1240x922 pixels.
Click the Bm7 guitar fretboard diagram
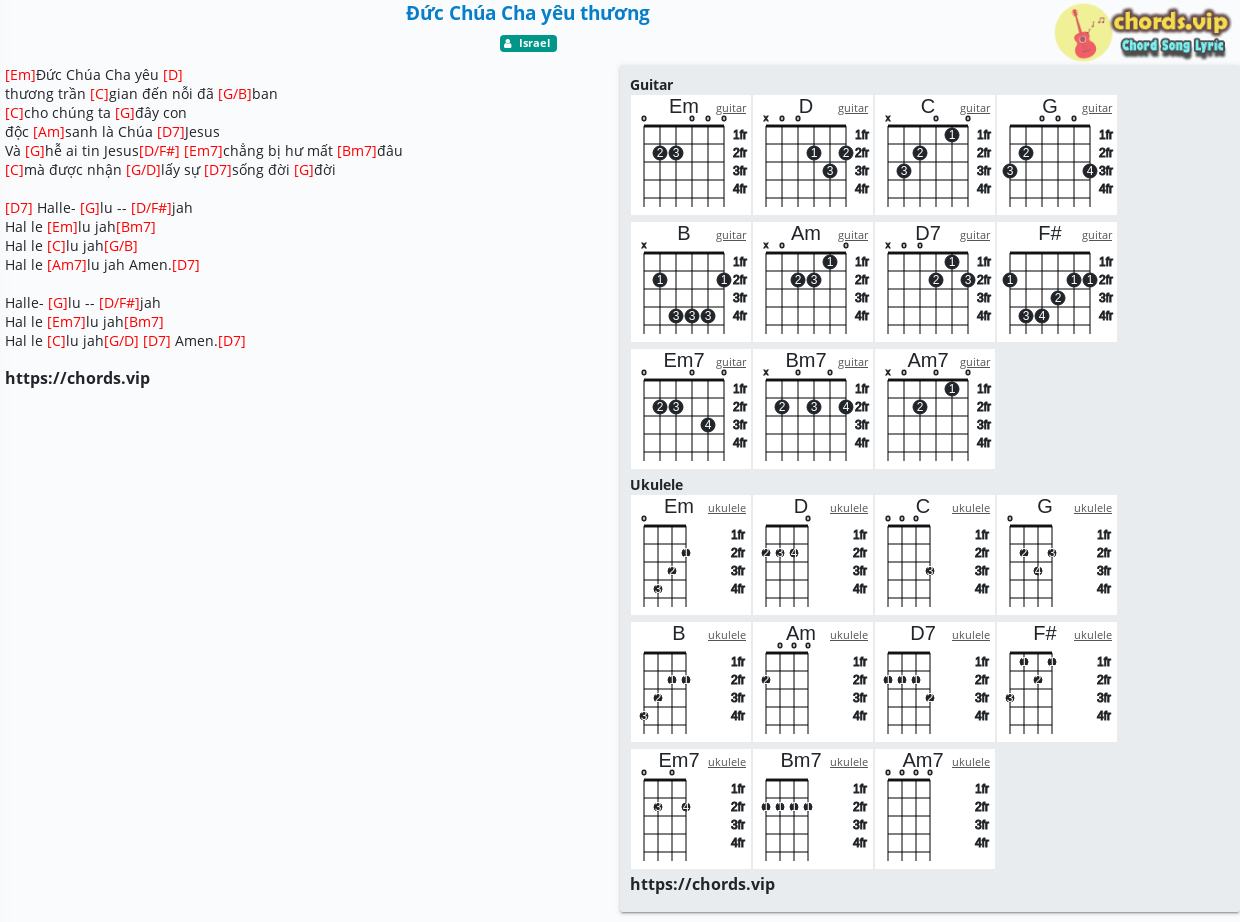click(813, 409)
